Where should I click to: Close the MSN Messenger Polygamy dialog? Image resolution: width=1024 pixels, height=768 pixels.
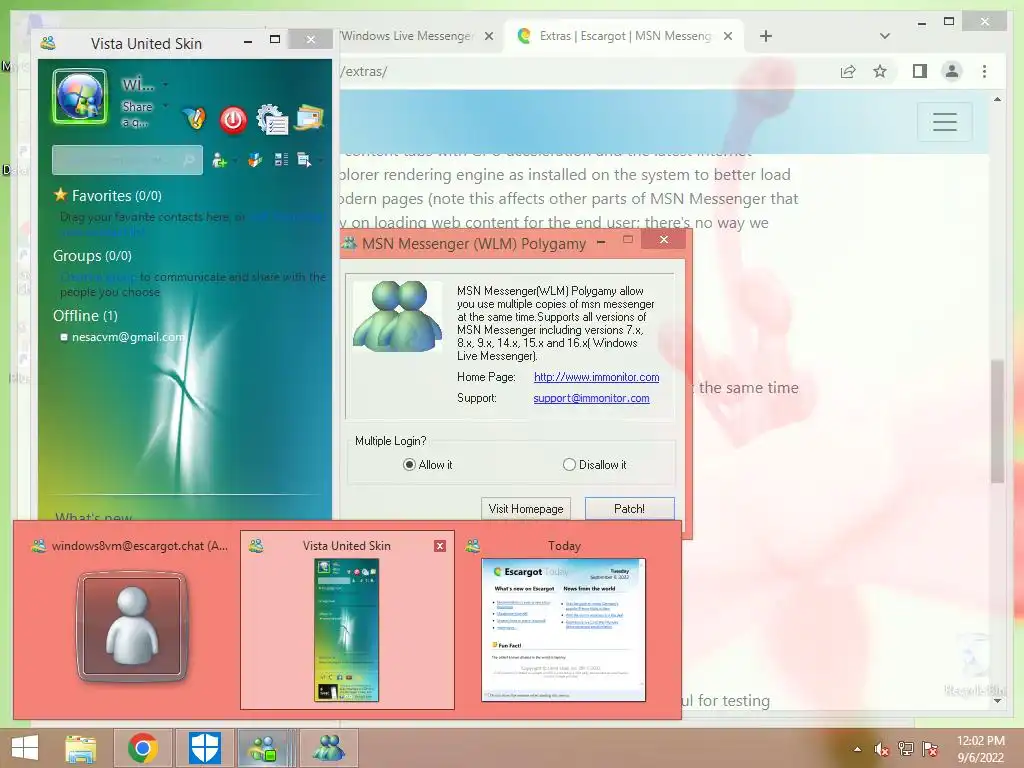point(664,240)
